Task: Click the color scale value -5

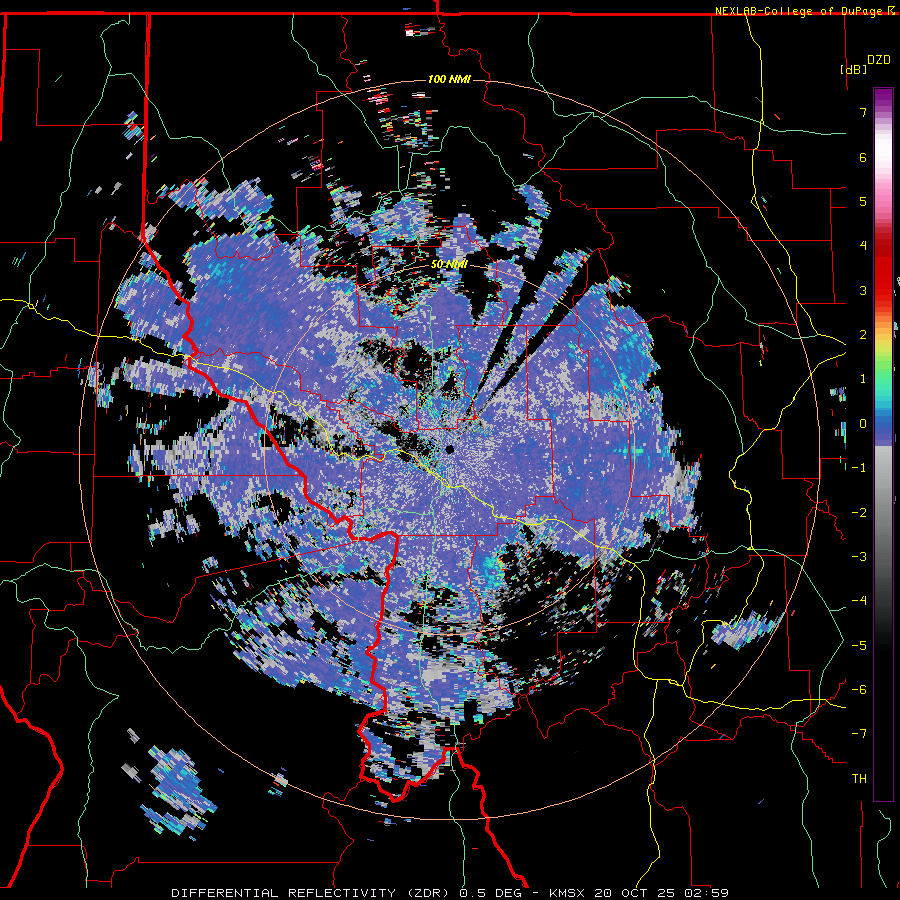Action: [x=859, y=646]
